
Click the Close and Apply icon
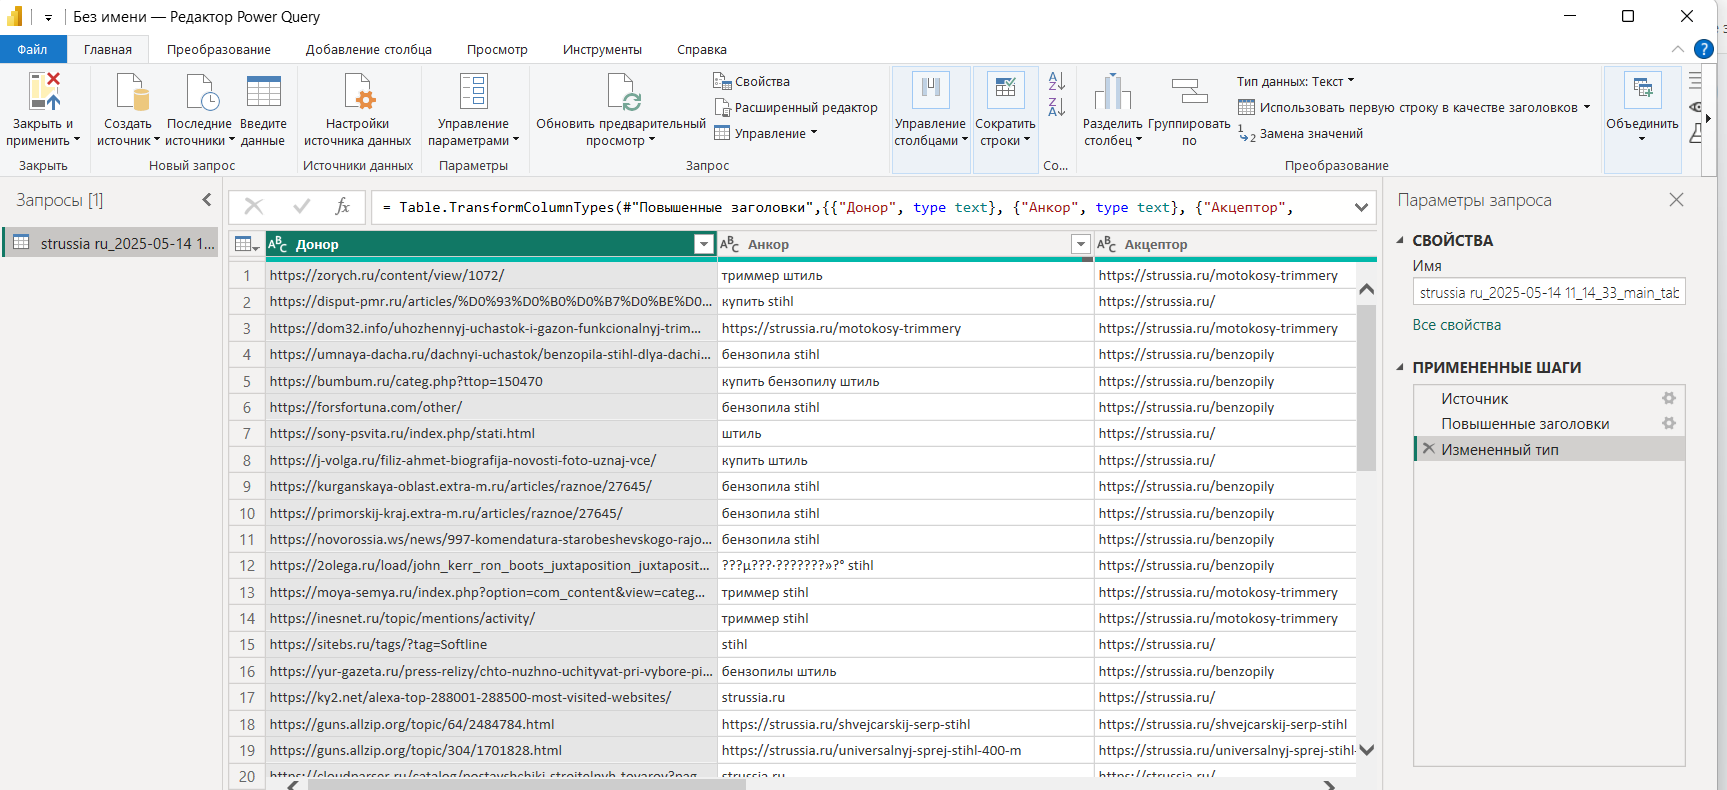(x=44, y=92)
